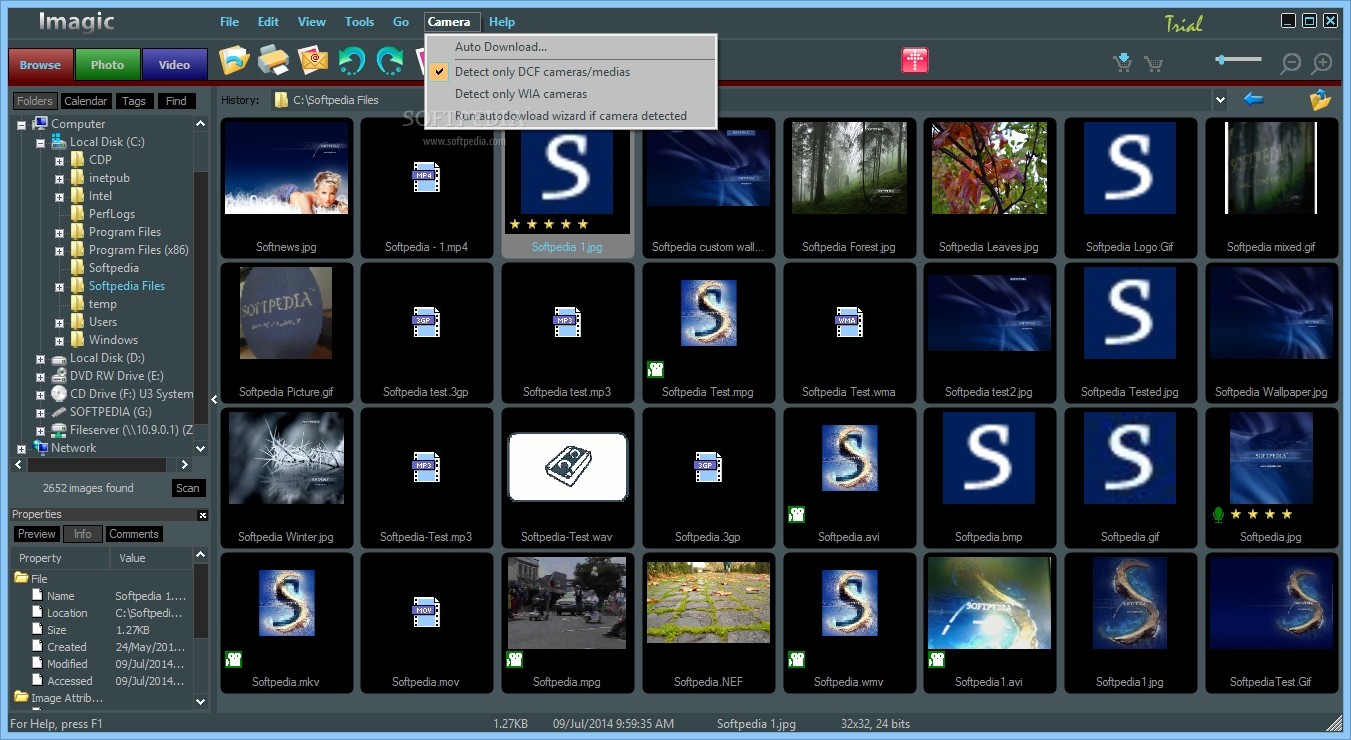
Task: Collapse the Computer tree node
Action: [22, 125]
